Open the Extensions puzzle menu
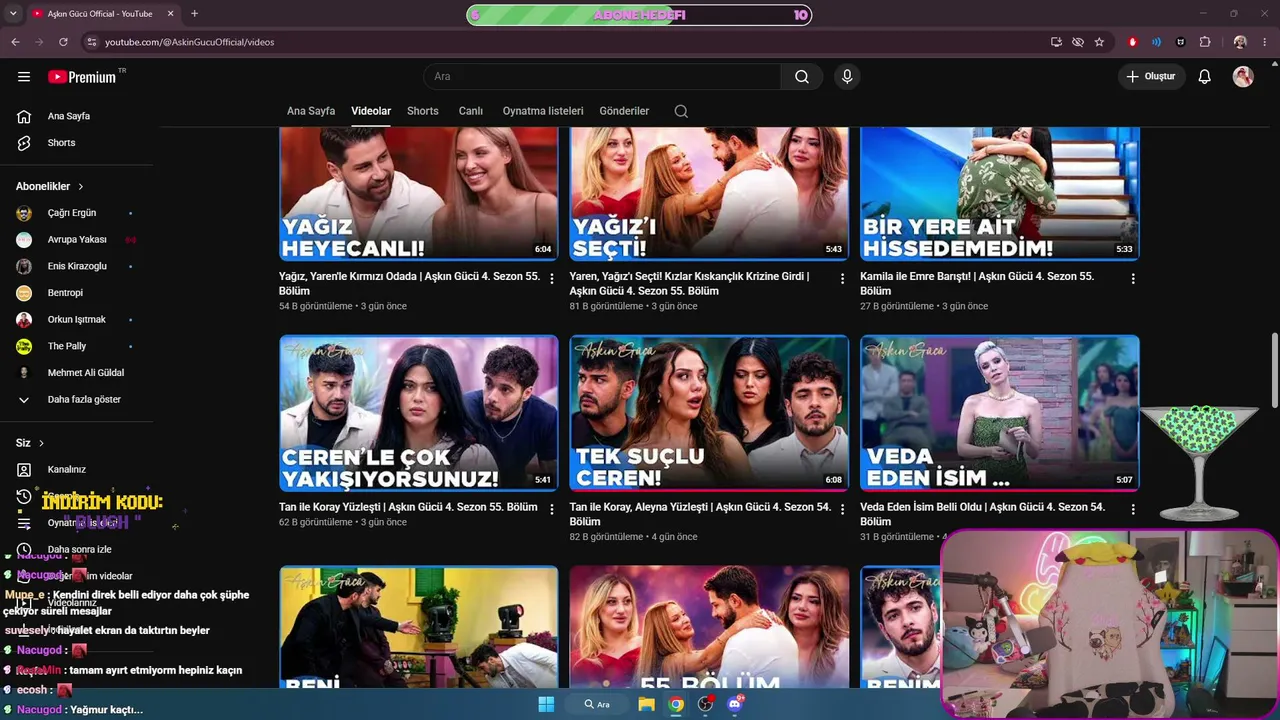Screen dimensions: 1280x720 1204,42
